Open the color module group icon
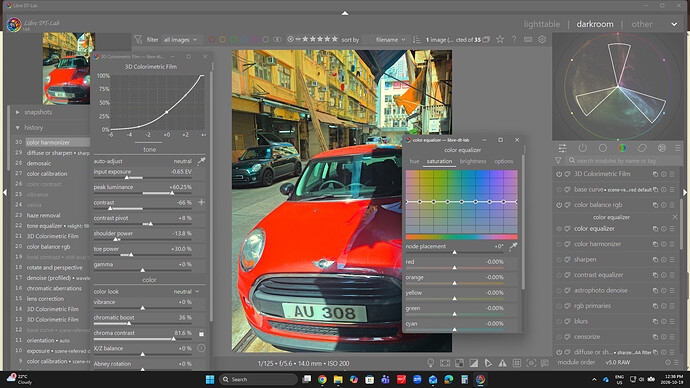This screenshot has width=690, height=388. tap(622, 148)
